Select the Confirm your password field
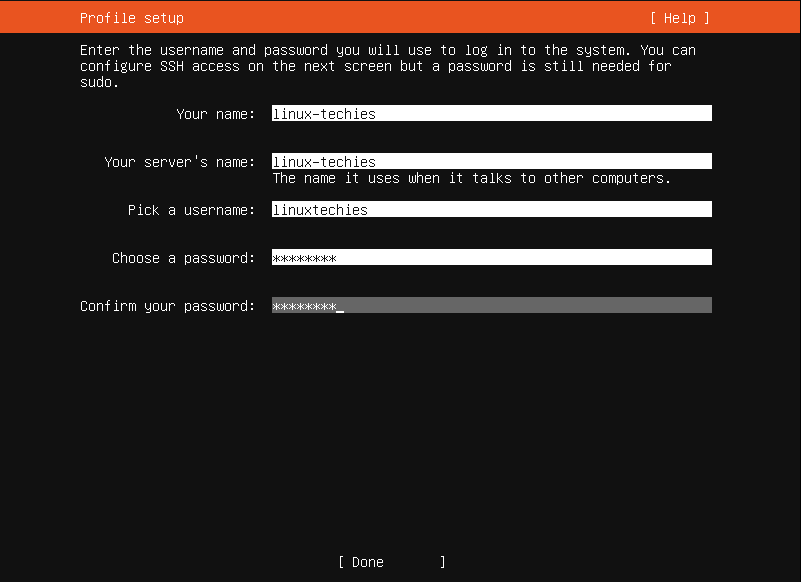801x582 pixels. click(491, 306)
